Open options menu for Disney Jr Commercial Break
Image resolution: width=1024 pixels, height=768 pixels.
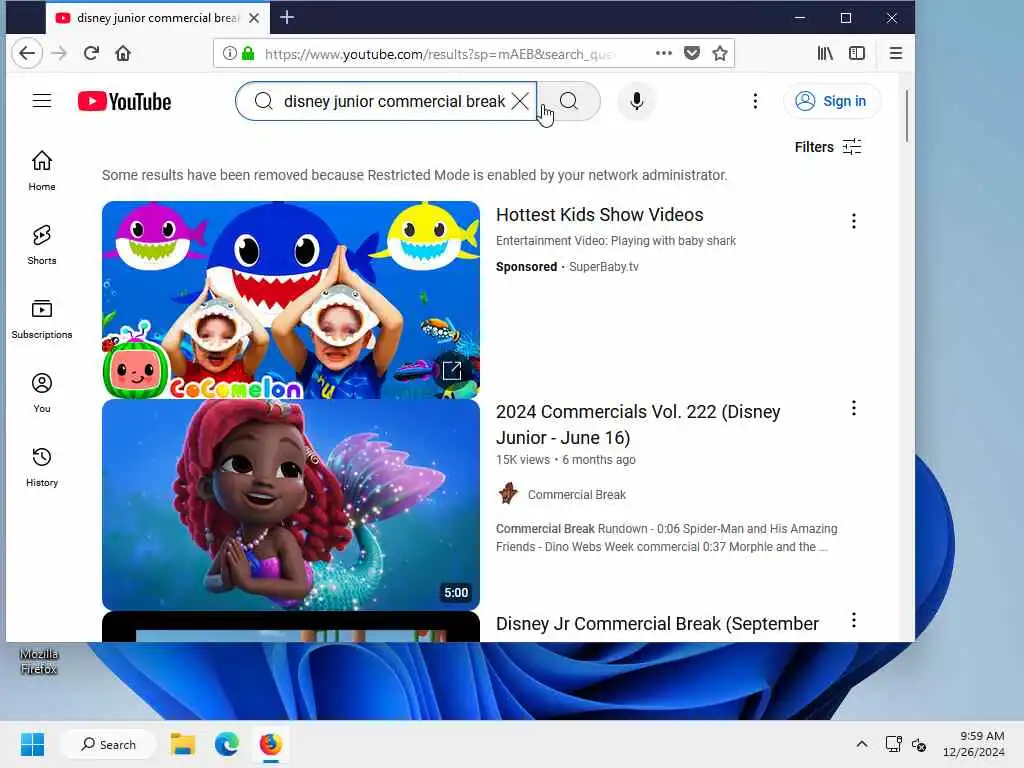(854, 620)
